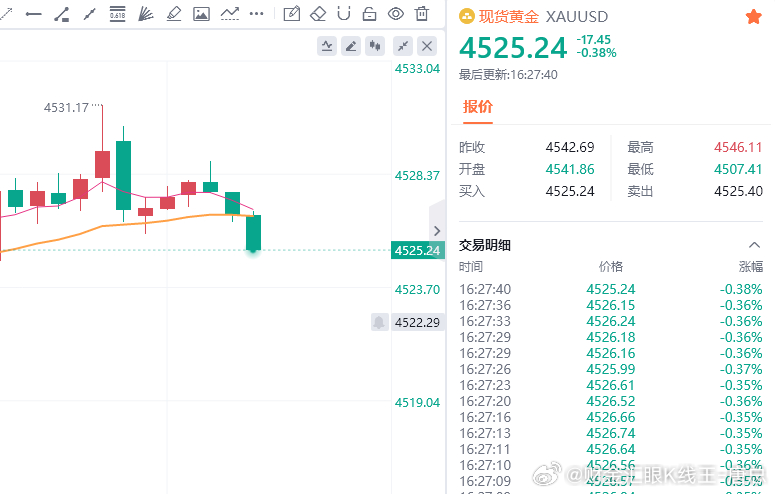Click the 昨收 value 4542.69
Screen dimensions: 775x494
pyautogui.click(x=570, y=147)
